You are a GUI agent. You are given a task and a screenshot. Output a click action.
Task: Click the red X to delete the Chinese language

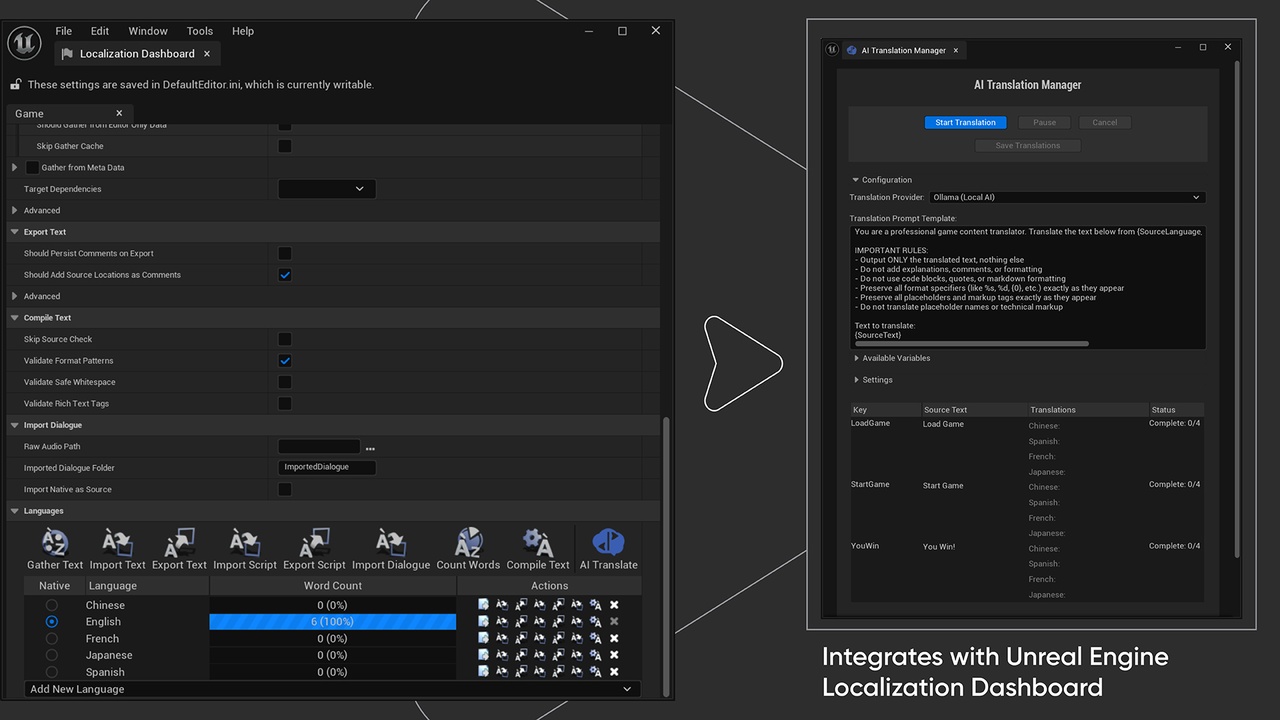(614, 604)
